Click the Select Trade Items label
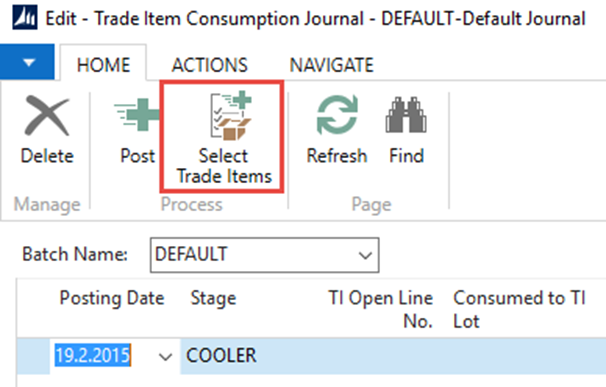Screen dimensions: 606x387 click(224, 166)
